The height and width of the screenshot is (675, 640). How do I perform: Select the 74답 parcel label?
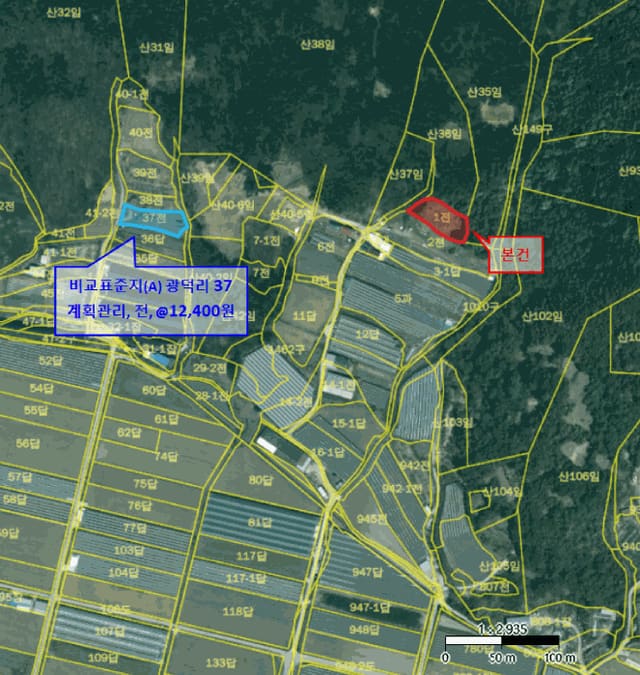click(166, 456)
